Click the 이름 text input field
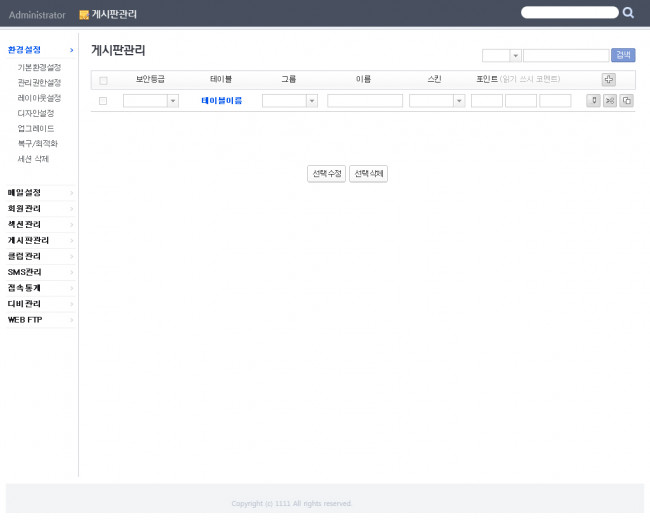This screenshot has width=650, height=520. click(364, 101)
